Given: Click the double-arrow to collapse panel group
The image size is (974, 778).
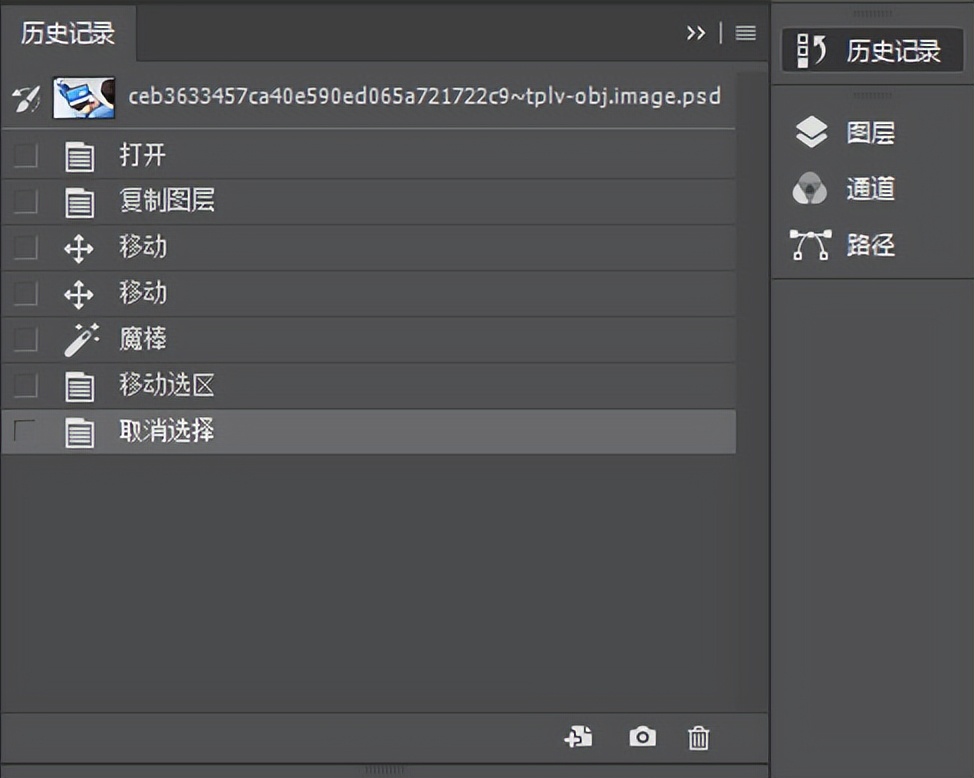Looking at the screenshot, I should point(697,32).
